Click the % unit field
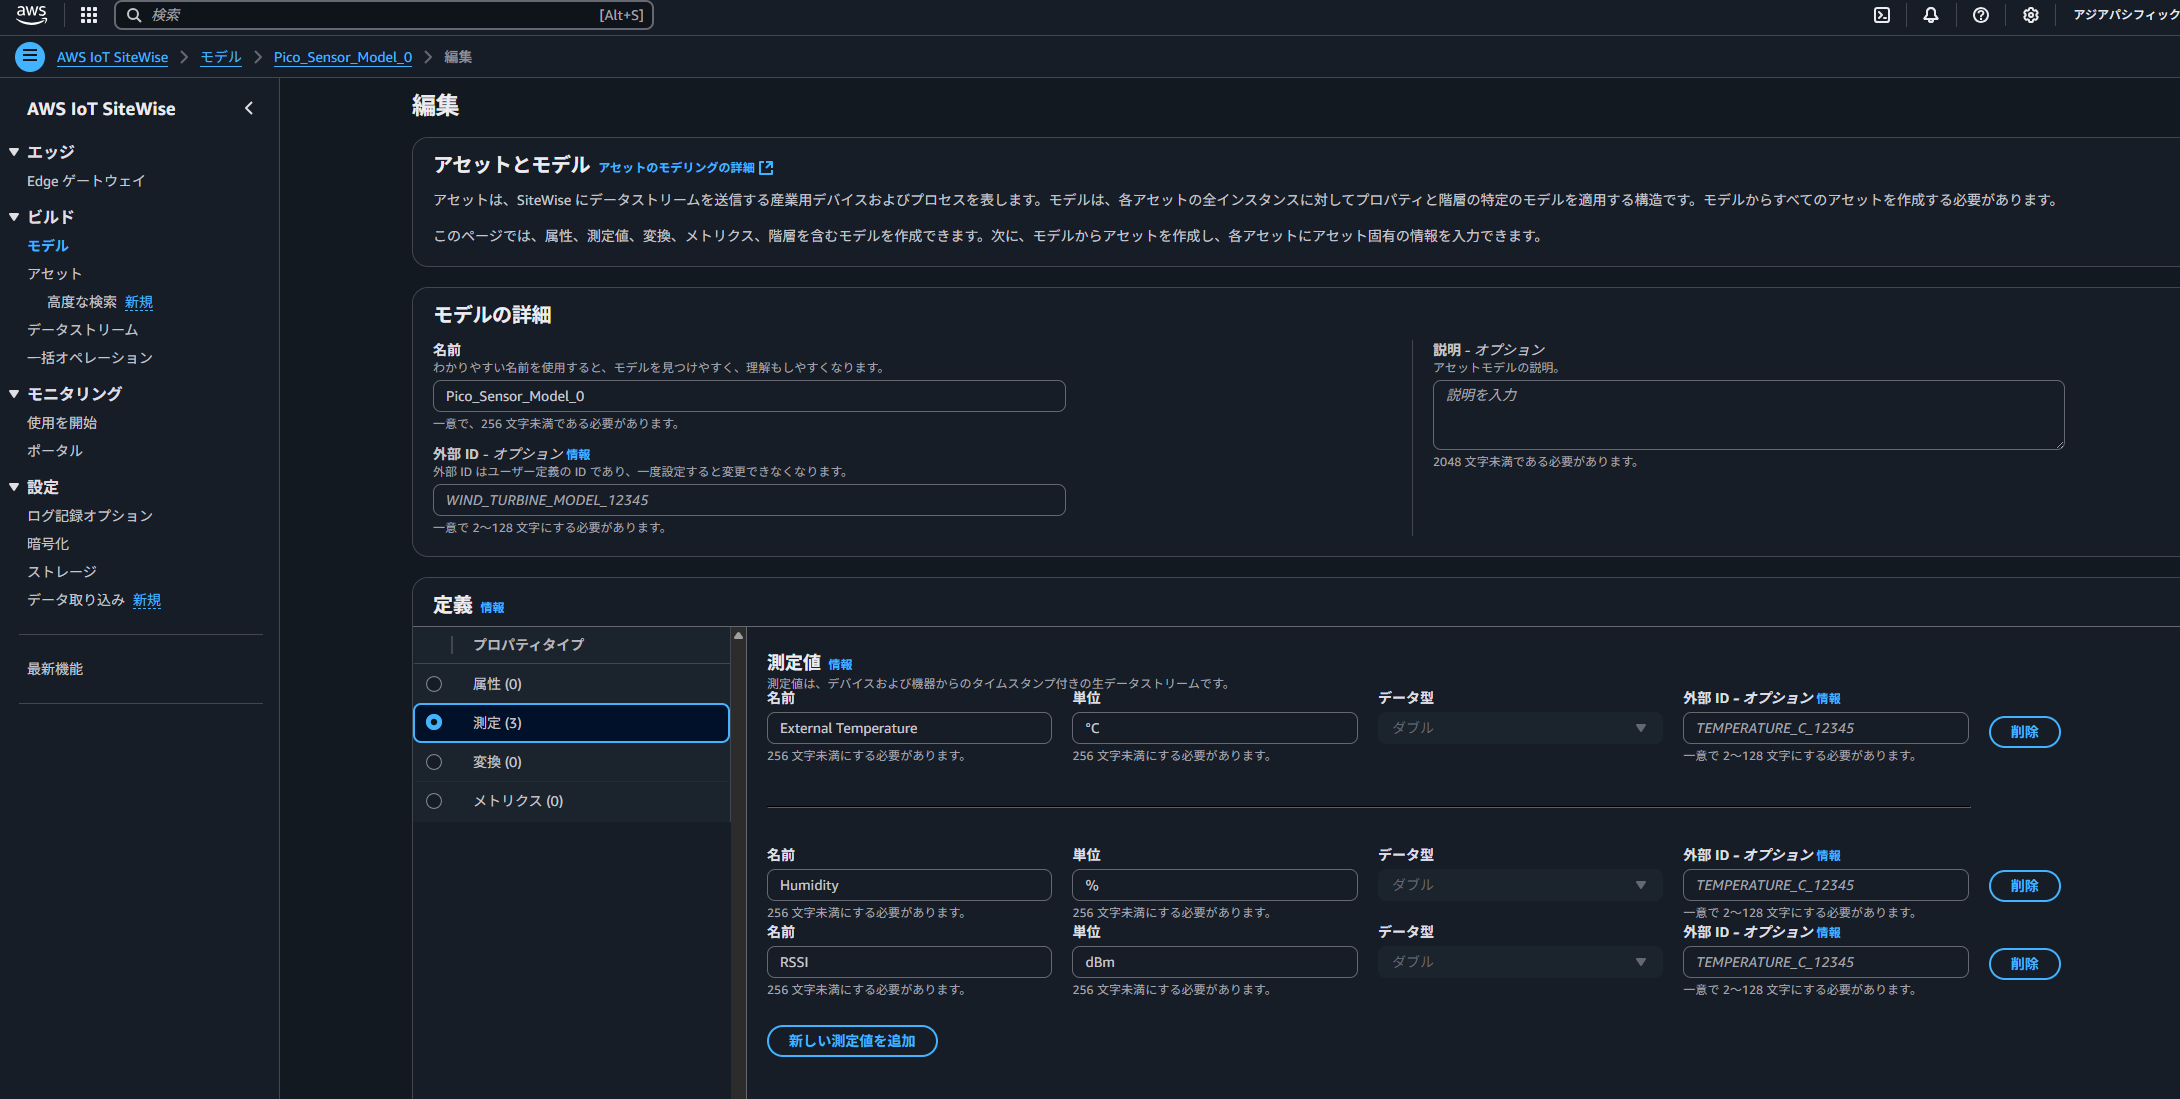 tap(1214, 885)
